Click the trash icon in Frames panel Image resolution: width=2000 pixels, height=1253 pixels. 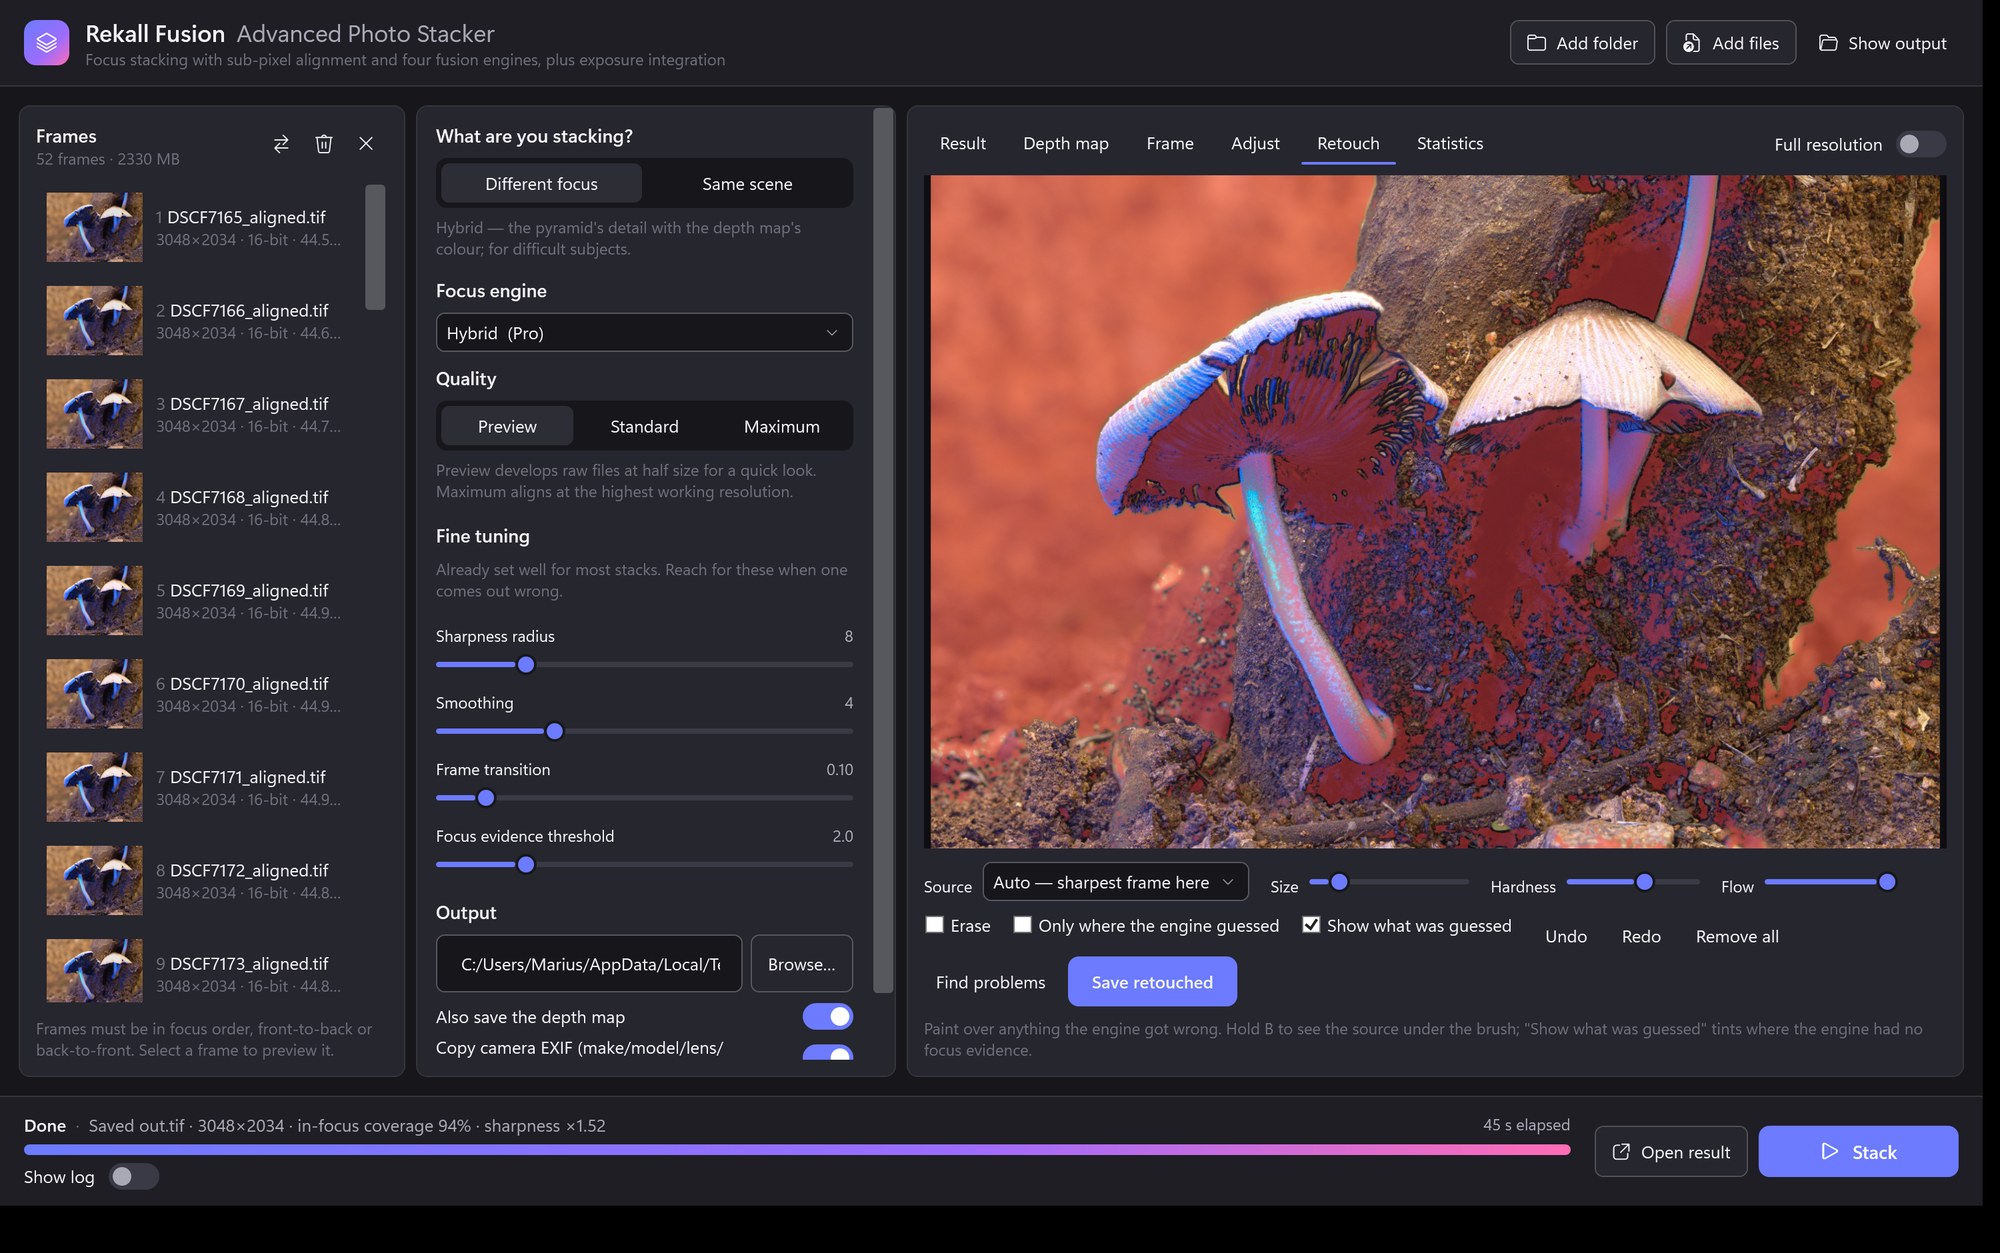(324, 144)
